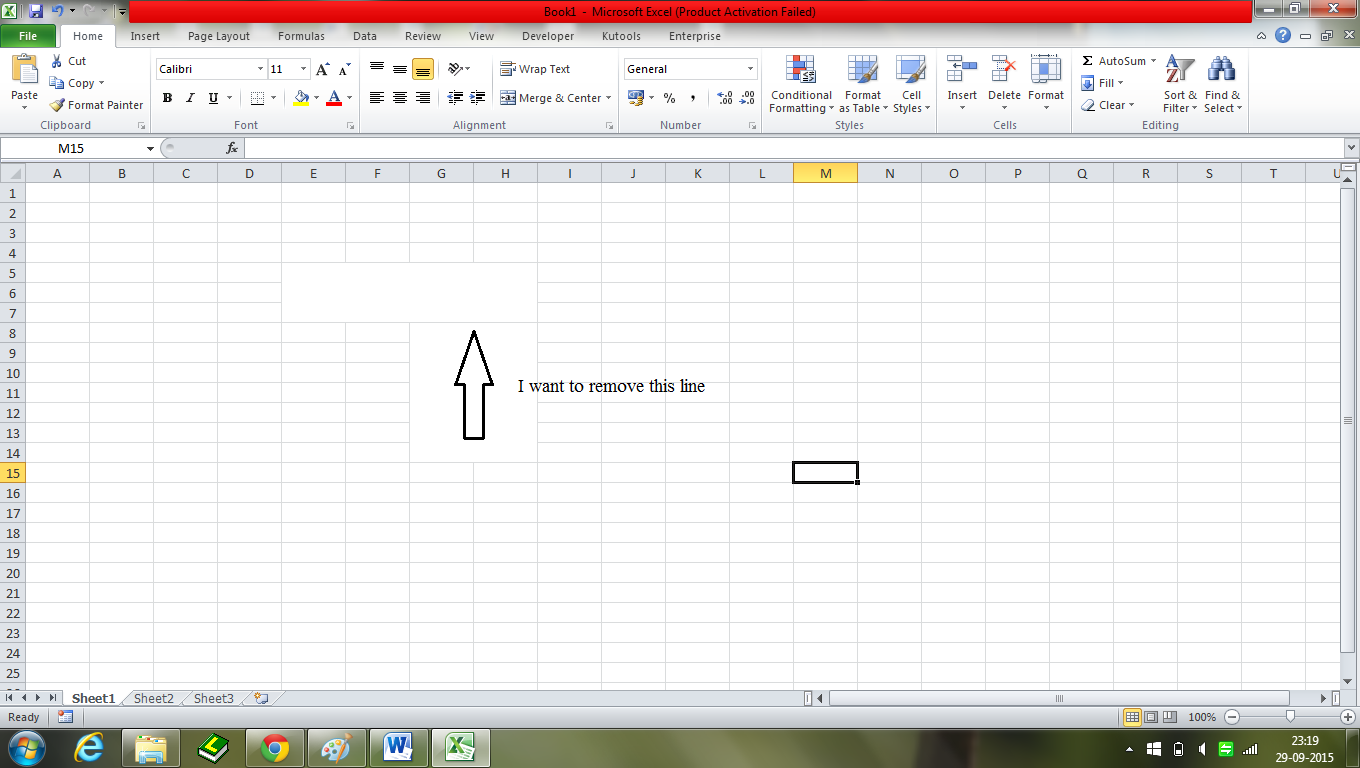Decrease indent in Alignment group

click(456, 98)
